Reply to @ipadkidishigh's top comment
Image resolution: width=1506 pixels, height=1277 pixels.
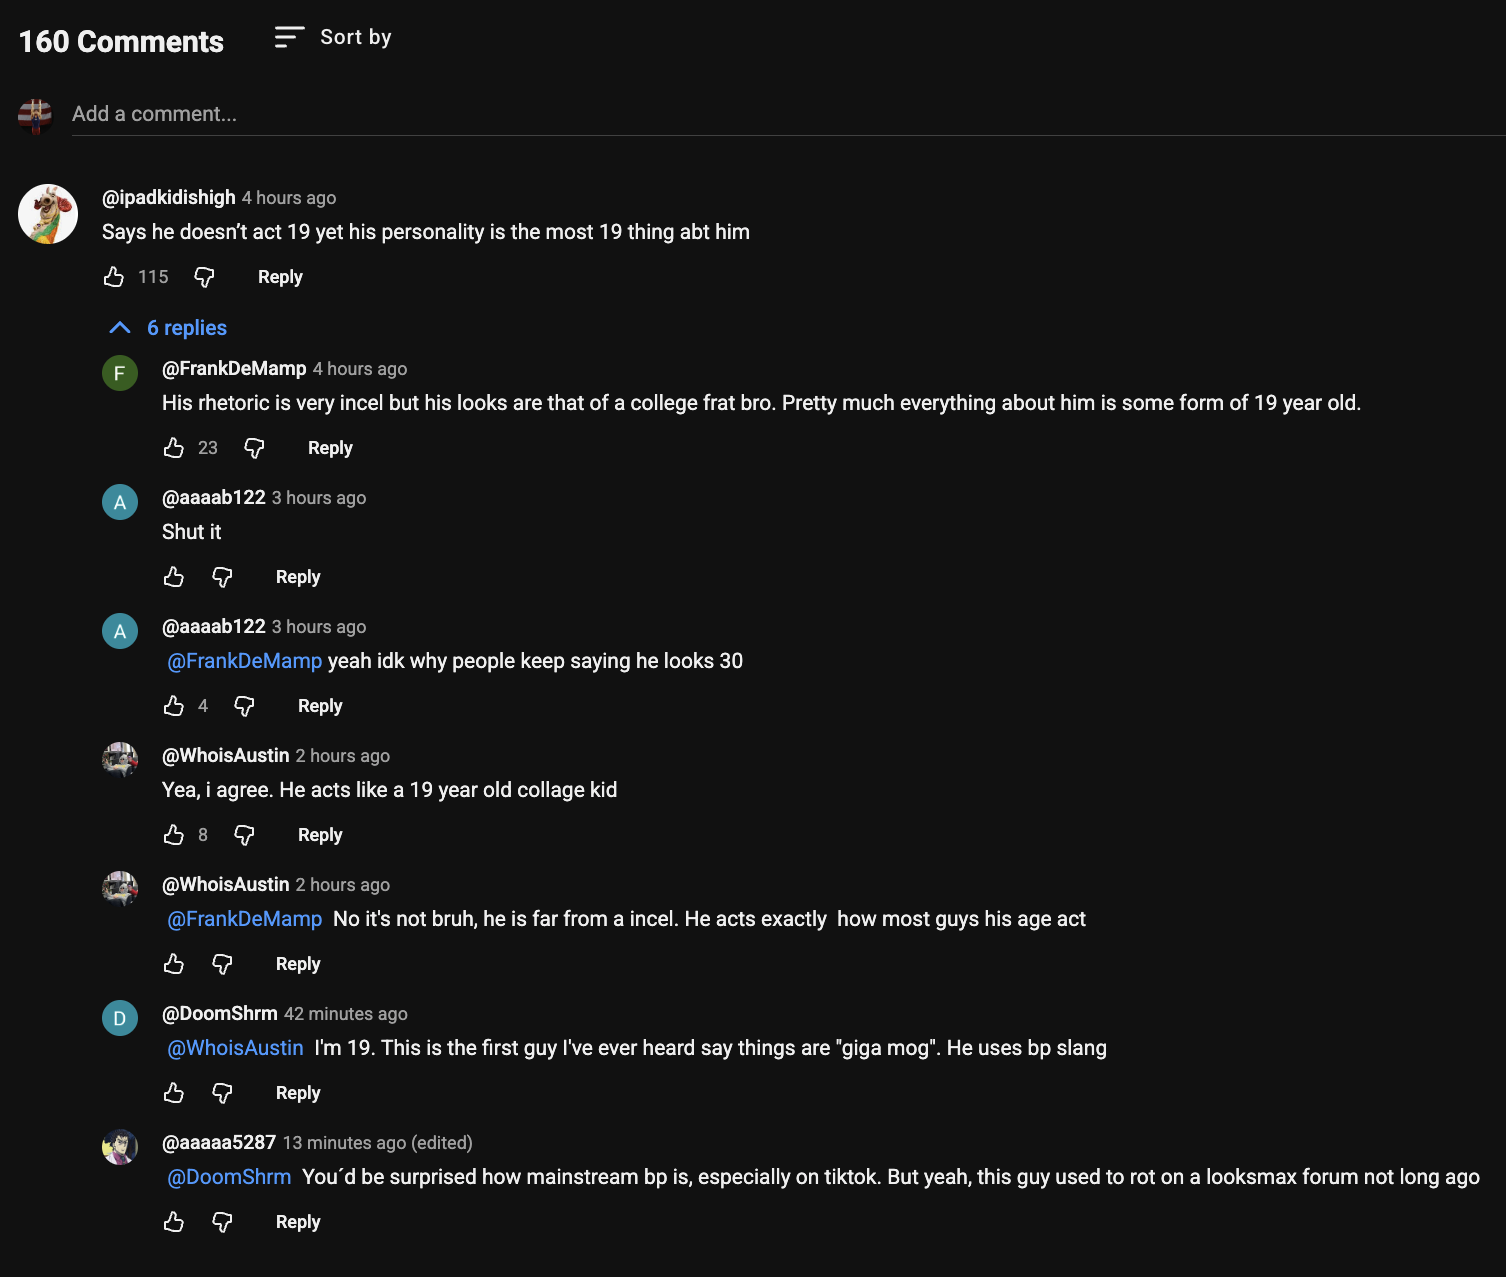[x=280, y=277]
